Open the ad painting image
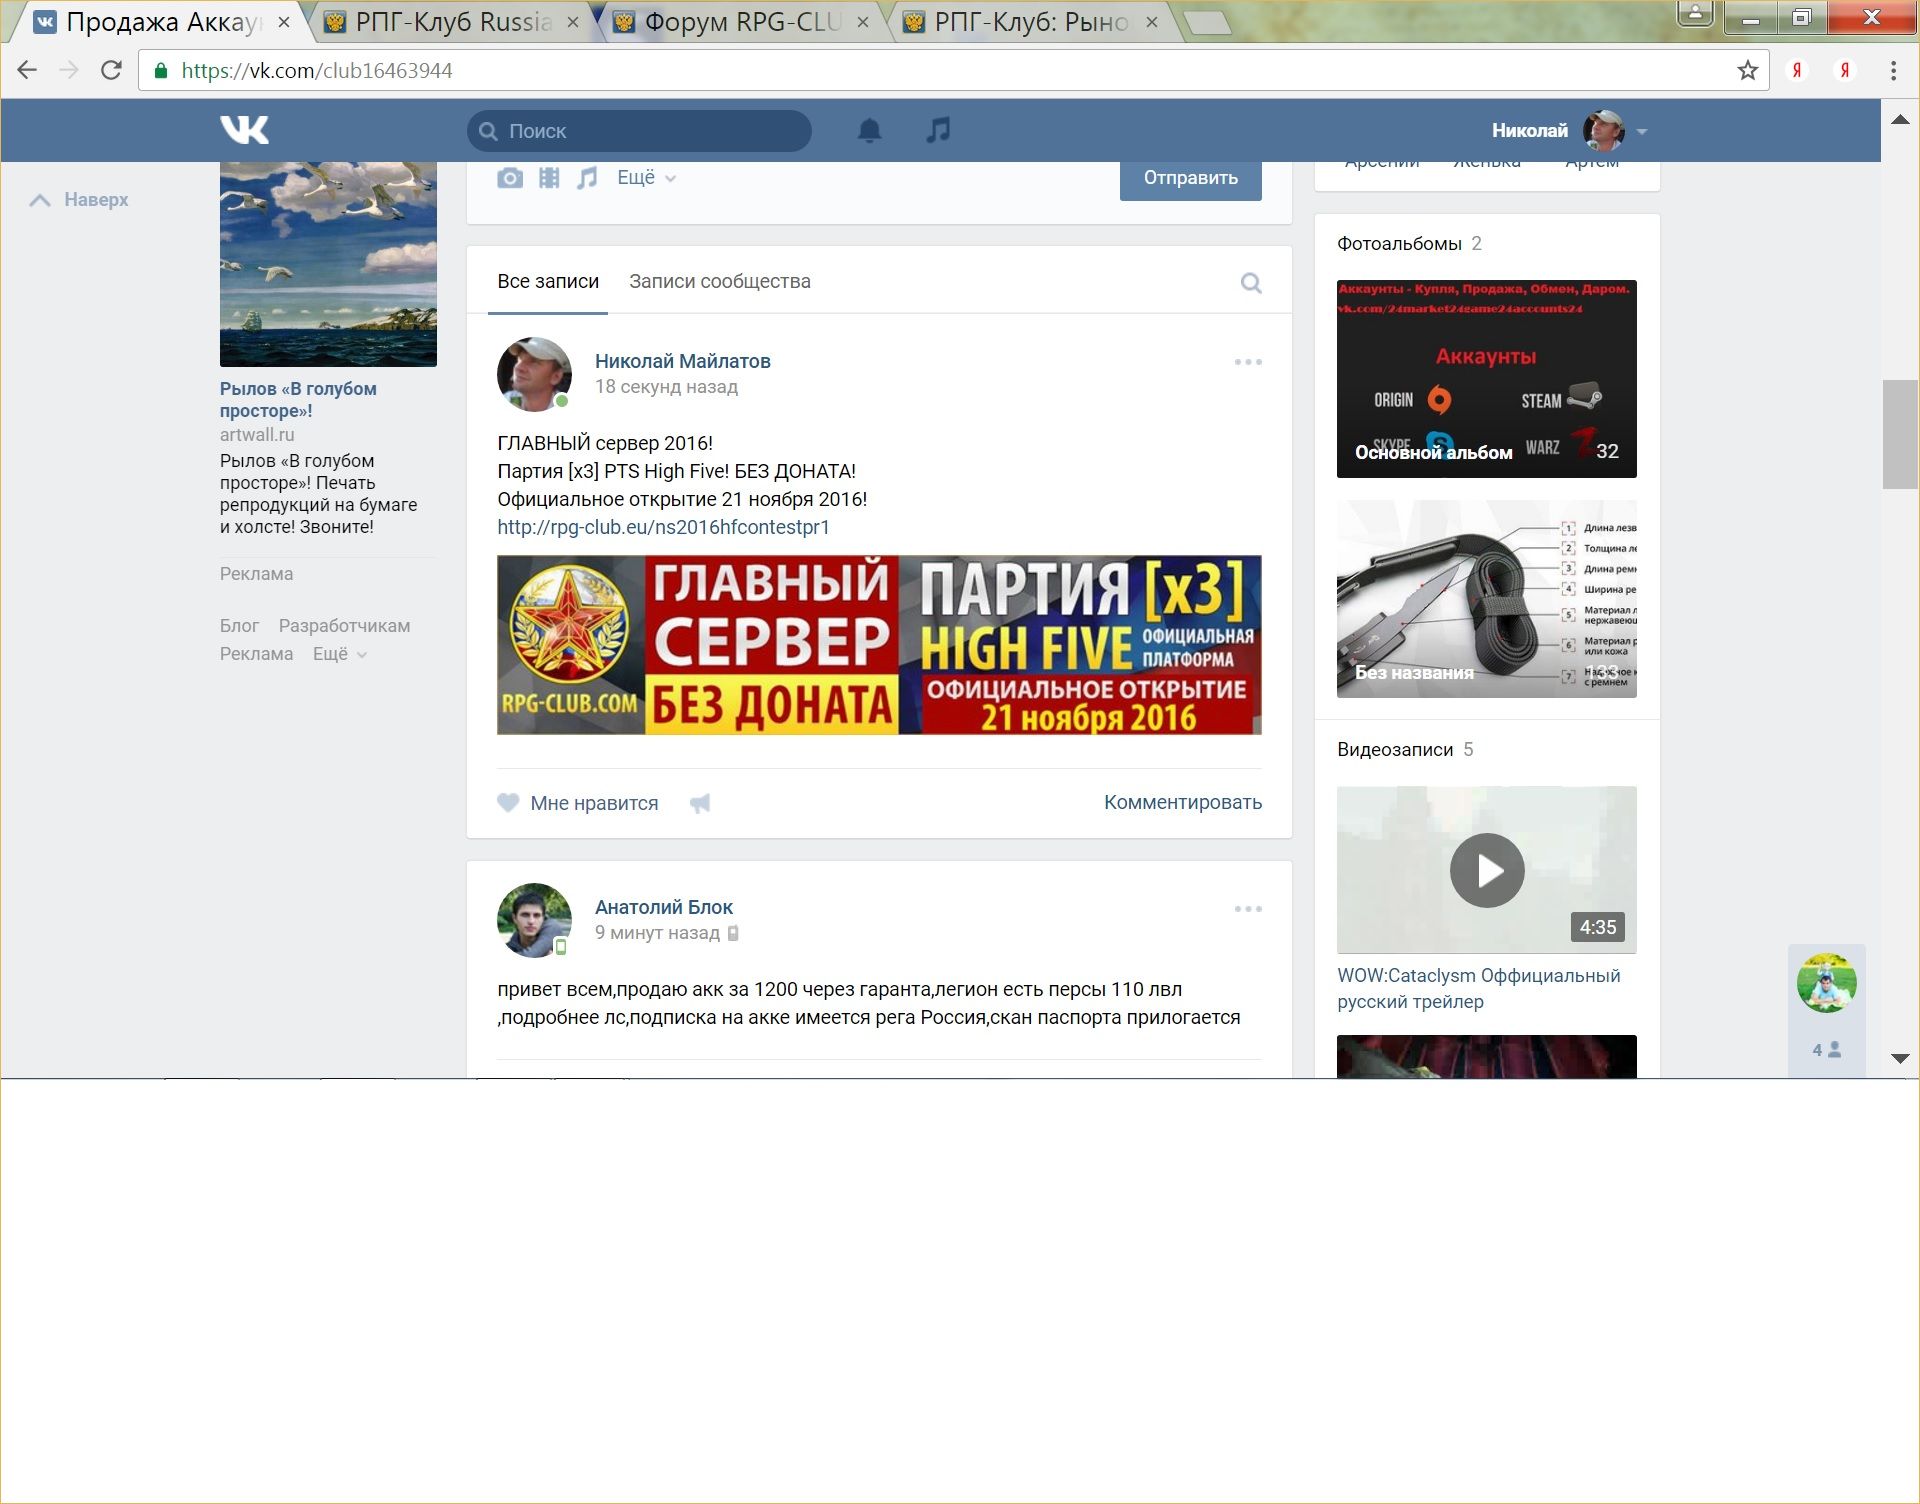Viewport: 1920px width, 1504px height. (x=328, y=264)
